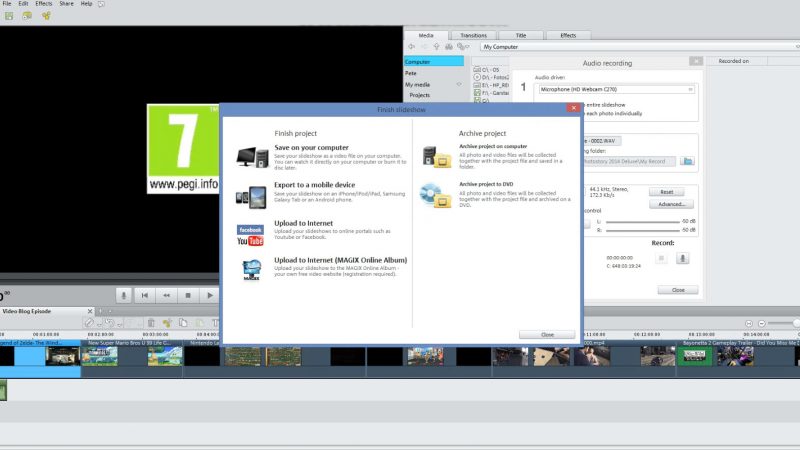Screen dimensions: 800x450
Task: Open the Effects menu
Action: click(44, 4)
